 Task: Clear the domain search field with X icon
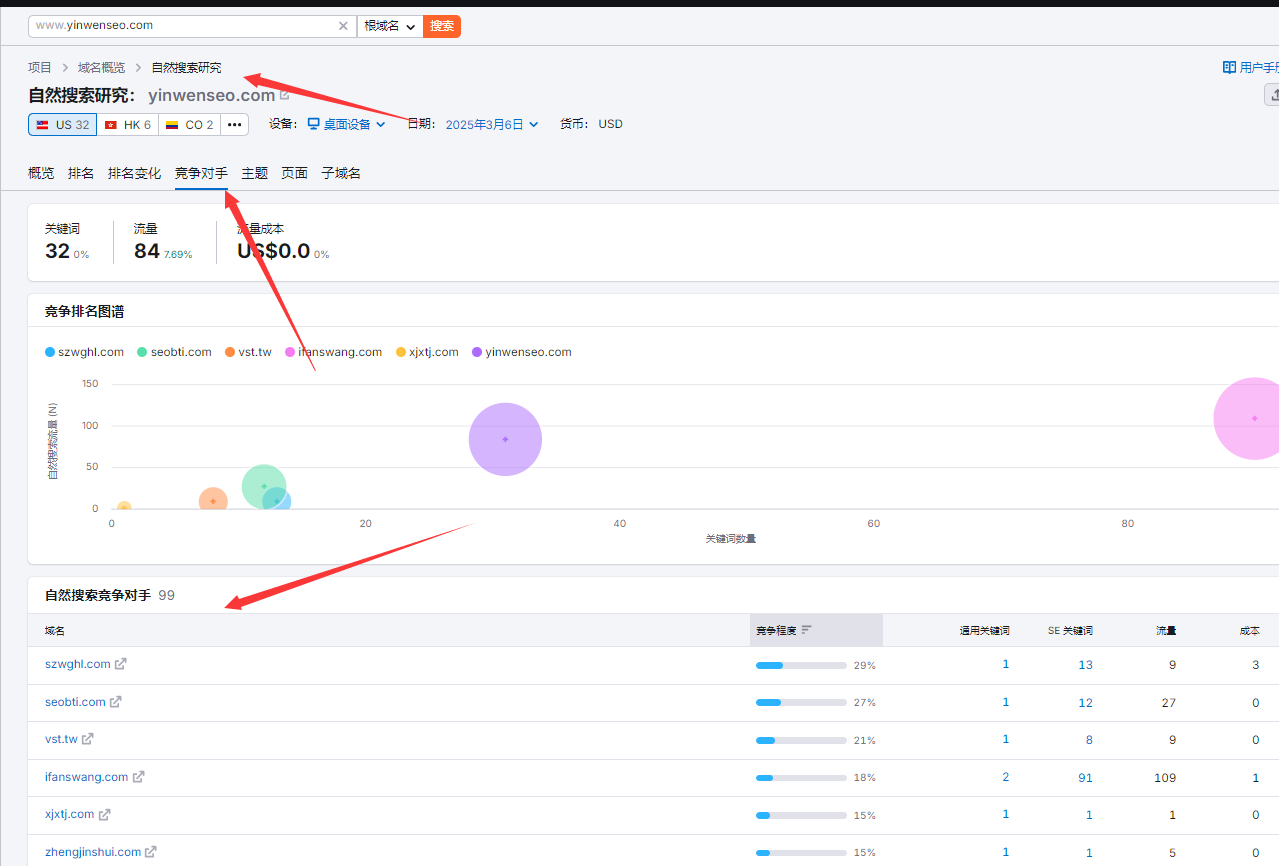point(343,26)
